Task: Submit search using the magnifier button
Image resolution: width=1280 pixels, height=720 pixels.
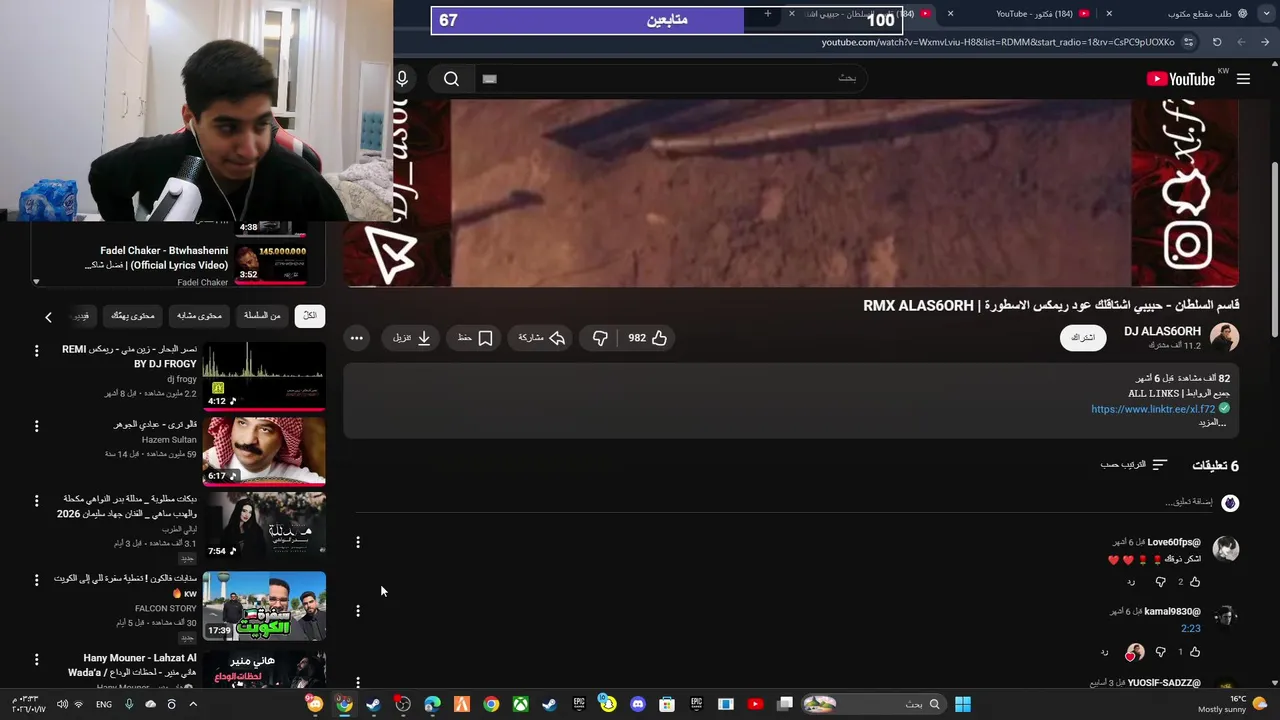Action: [x=451, y=79]
